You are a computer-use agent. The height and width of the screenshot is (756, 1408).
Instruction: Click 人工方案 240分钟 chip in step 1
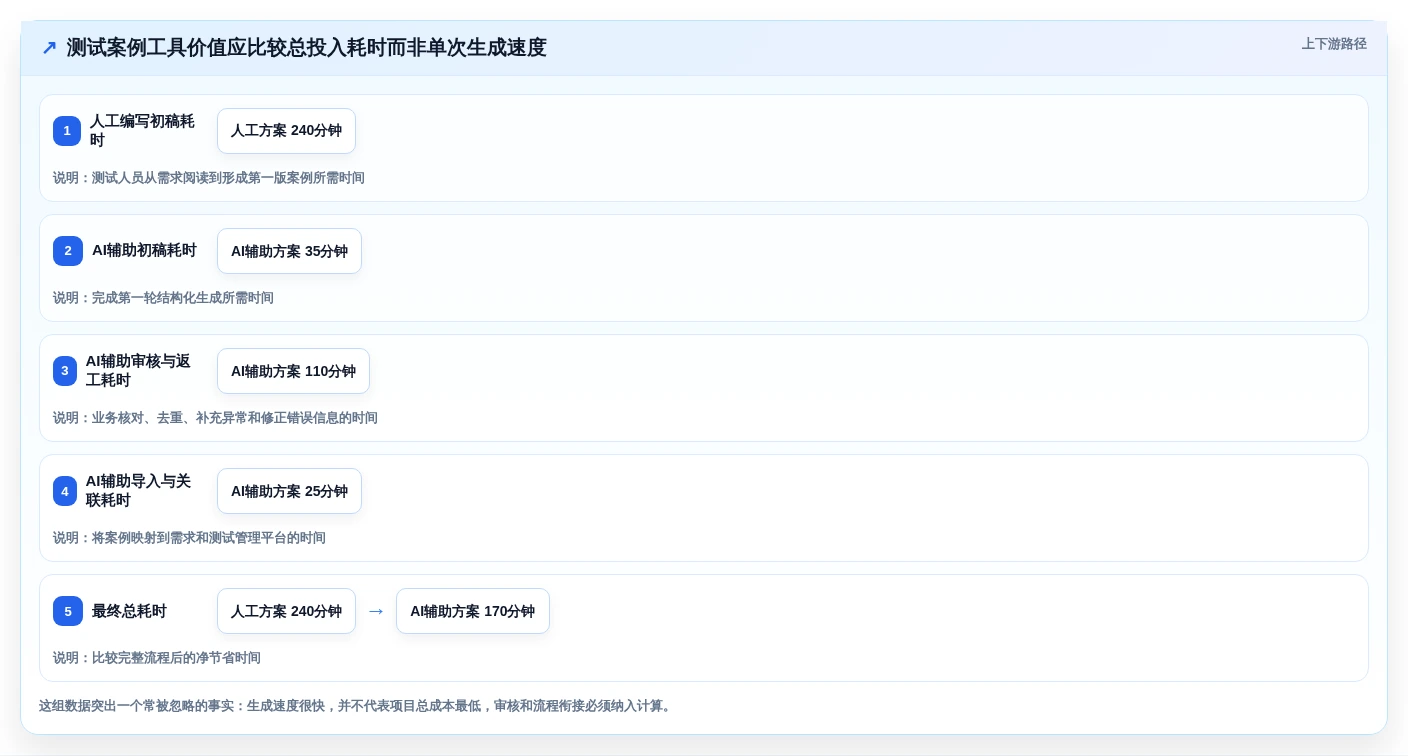coord(286,131)
